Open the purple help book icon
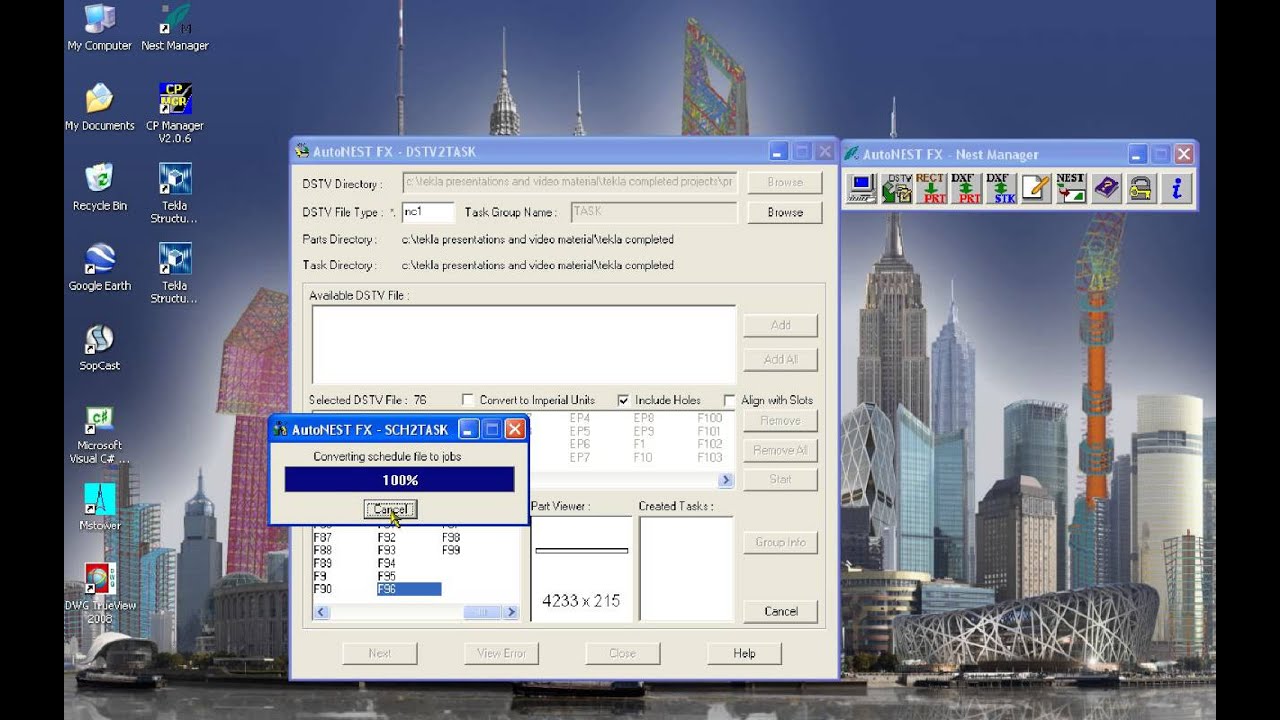1280x720 pixels. 1107,188
